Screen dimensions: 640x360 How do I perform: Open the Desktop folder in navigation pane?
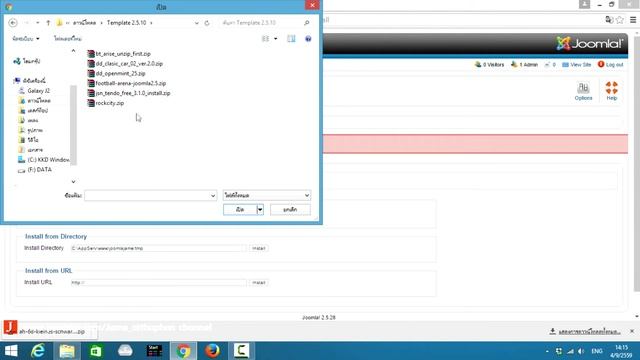pos(33,110)
